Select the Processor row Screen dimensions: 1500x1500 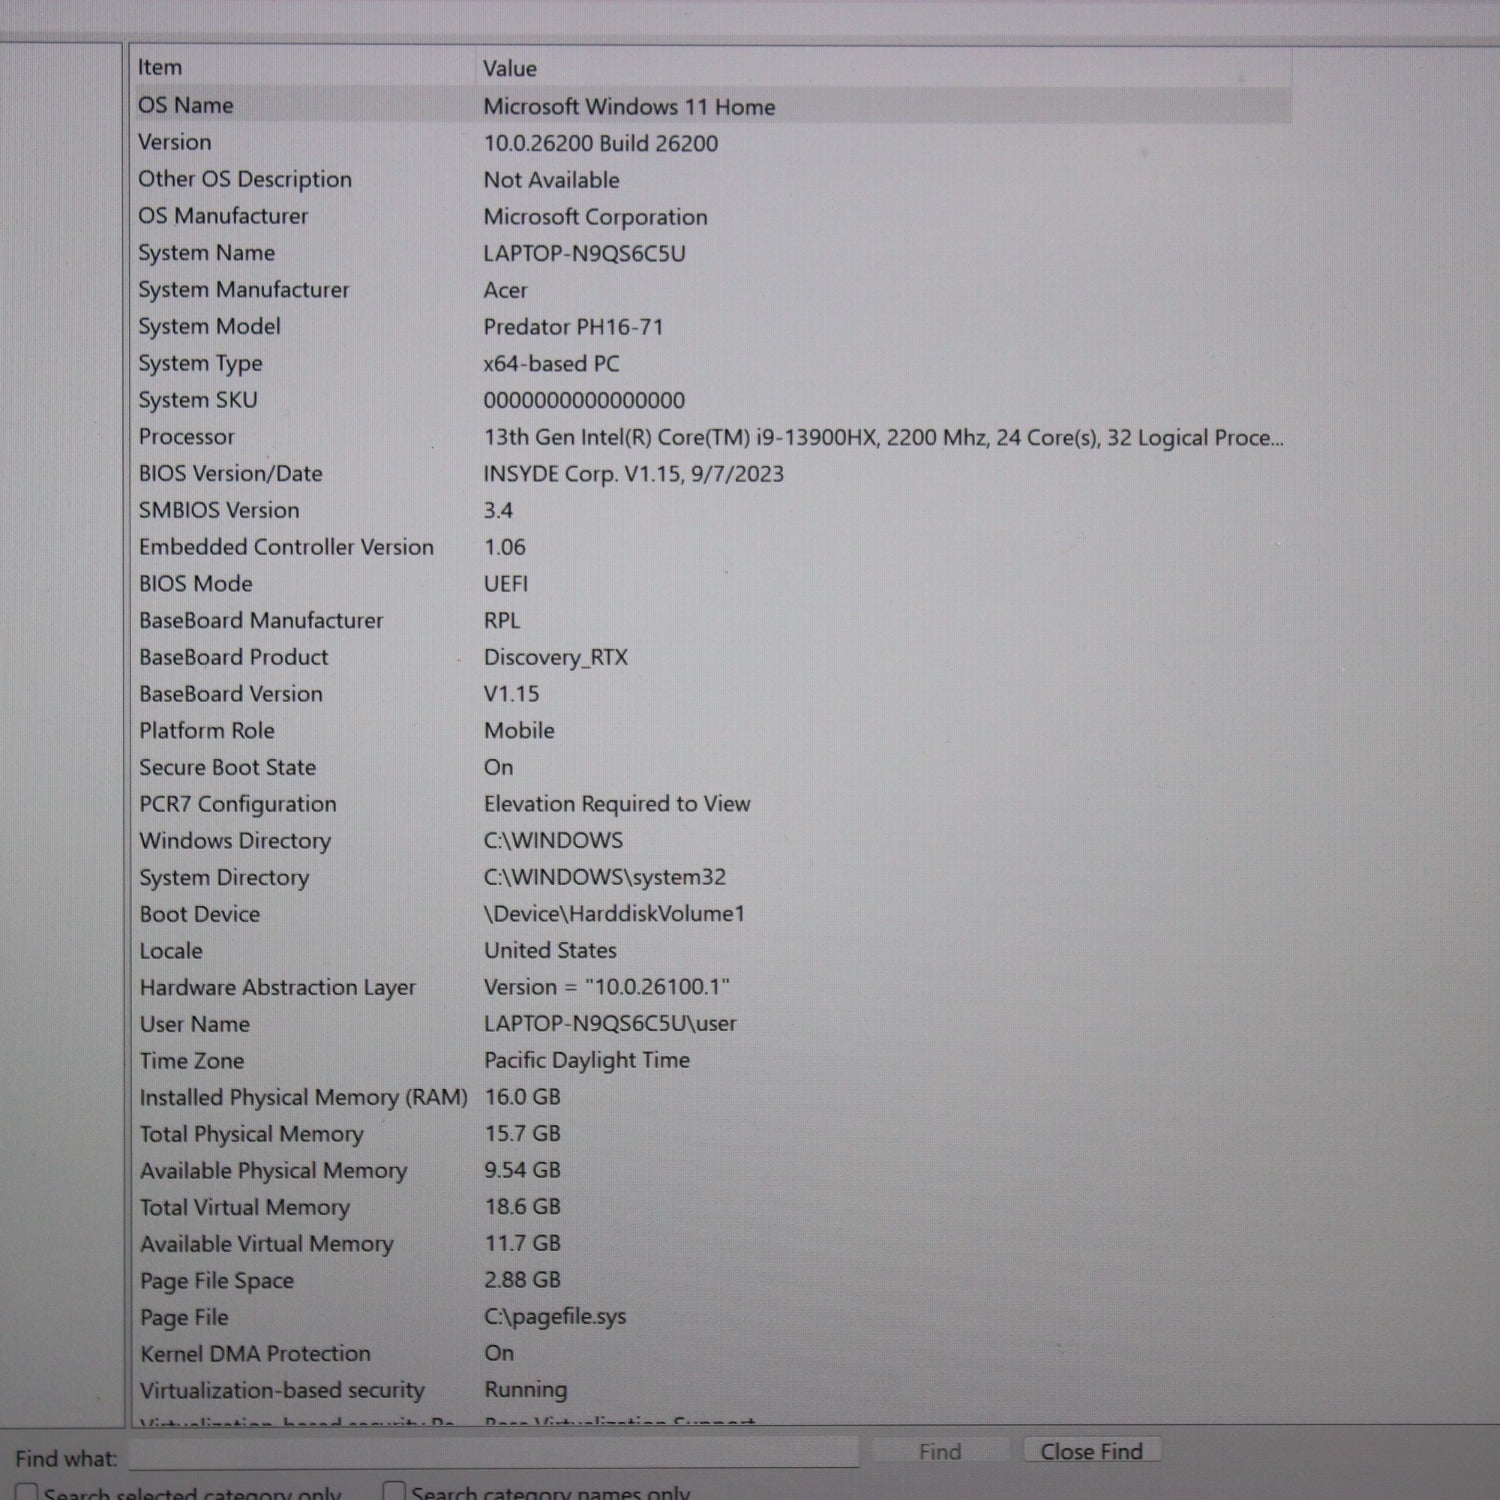tap(187, 437)
